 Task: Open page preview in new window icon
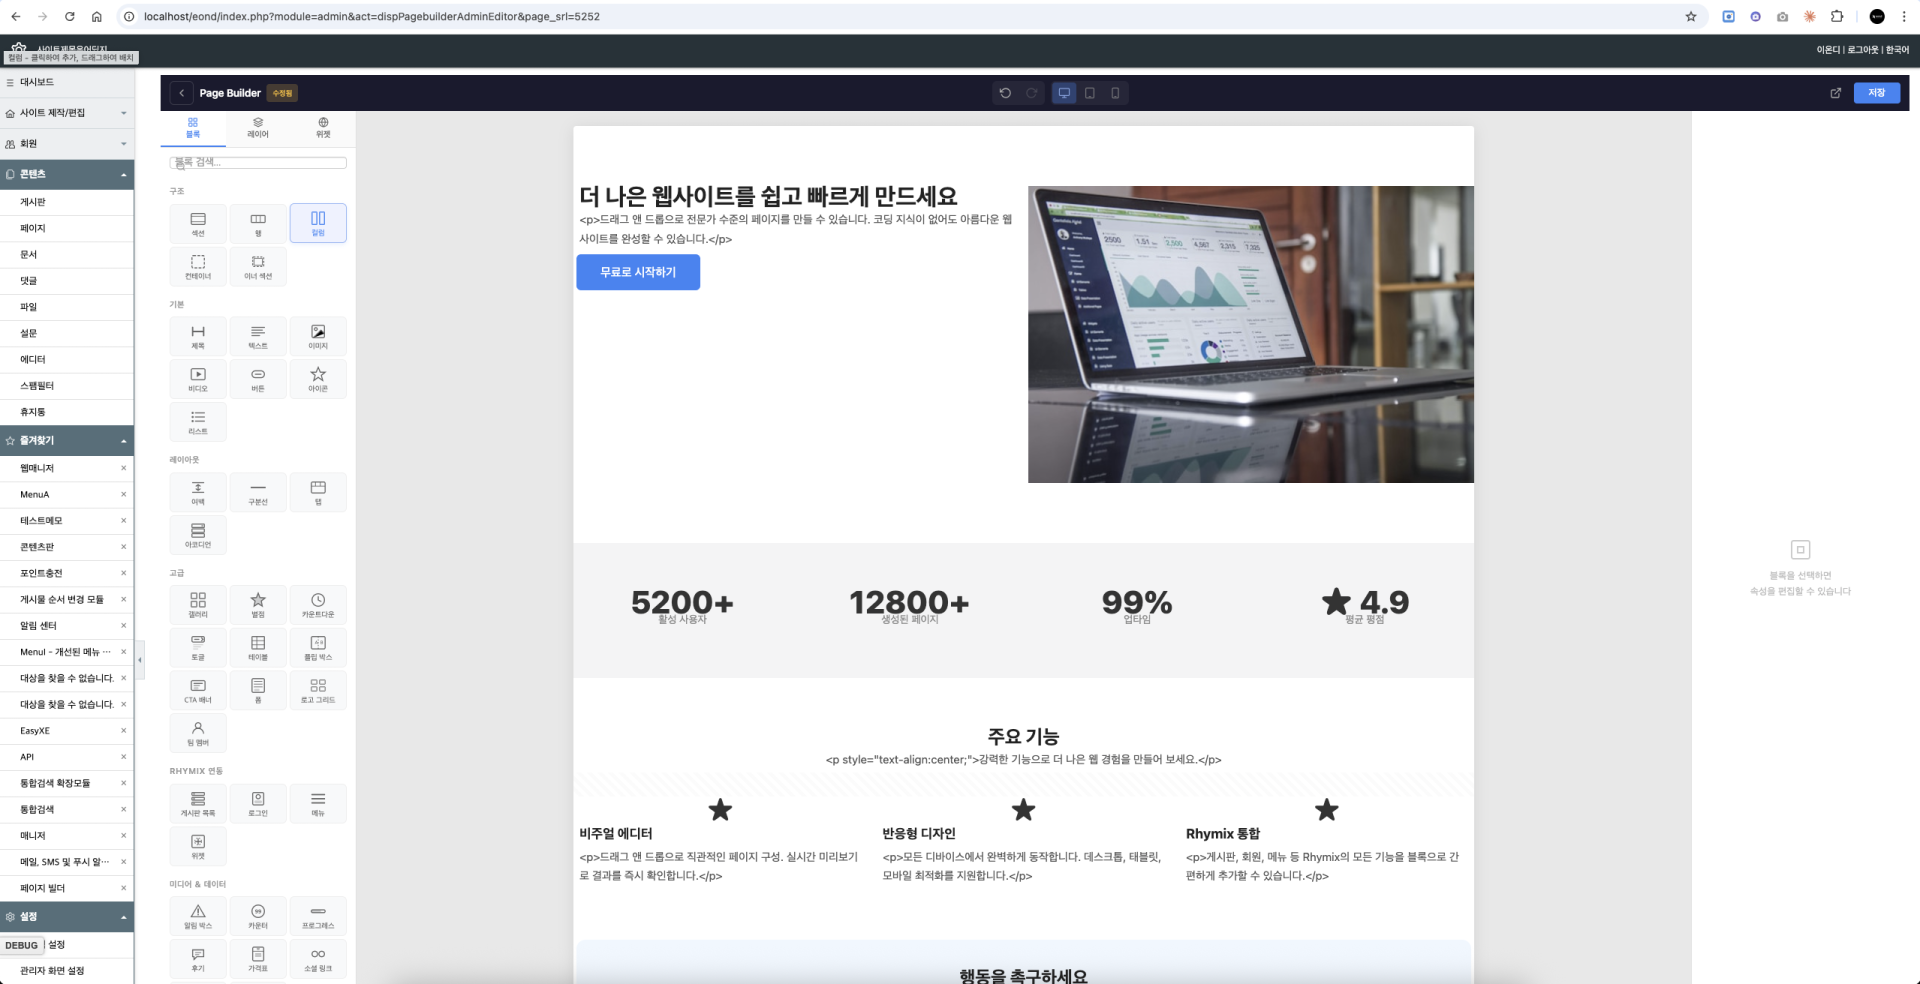pyautogui.click(x=1835, y=93)
